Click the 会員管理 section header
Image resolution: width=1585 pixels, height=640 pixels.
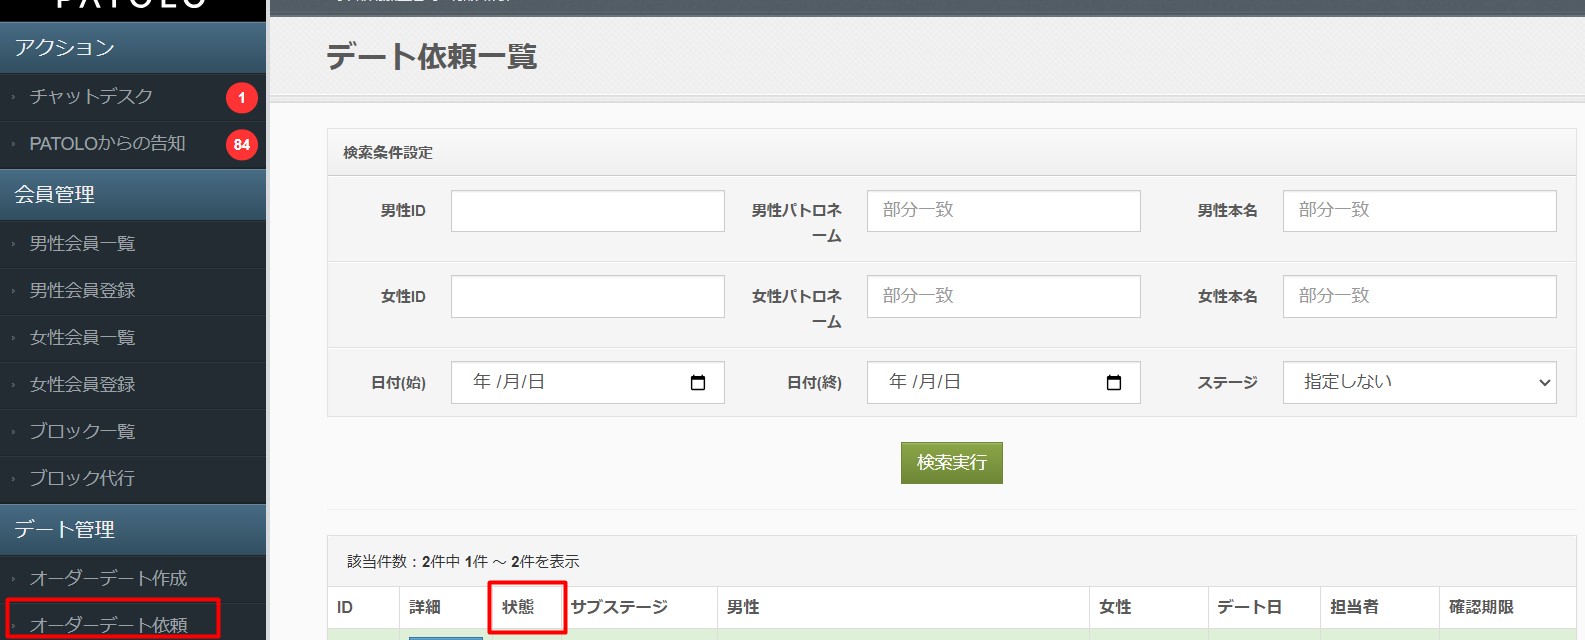[x=133, y=195]
